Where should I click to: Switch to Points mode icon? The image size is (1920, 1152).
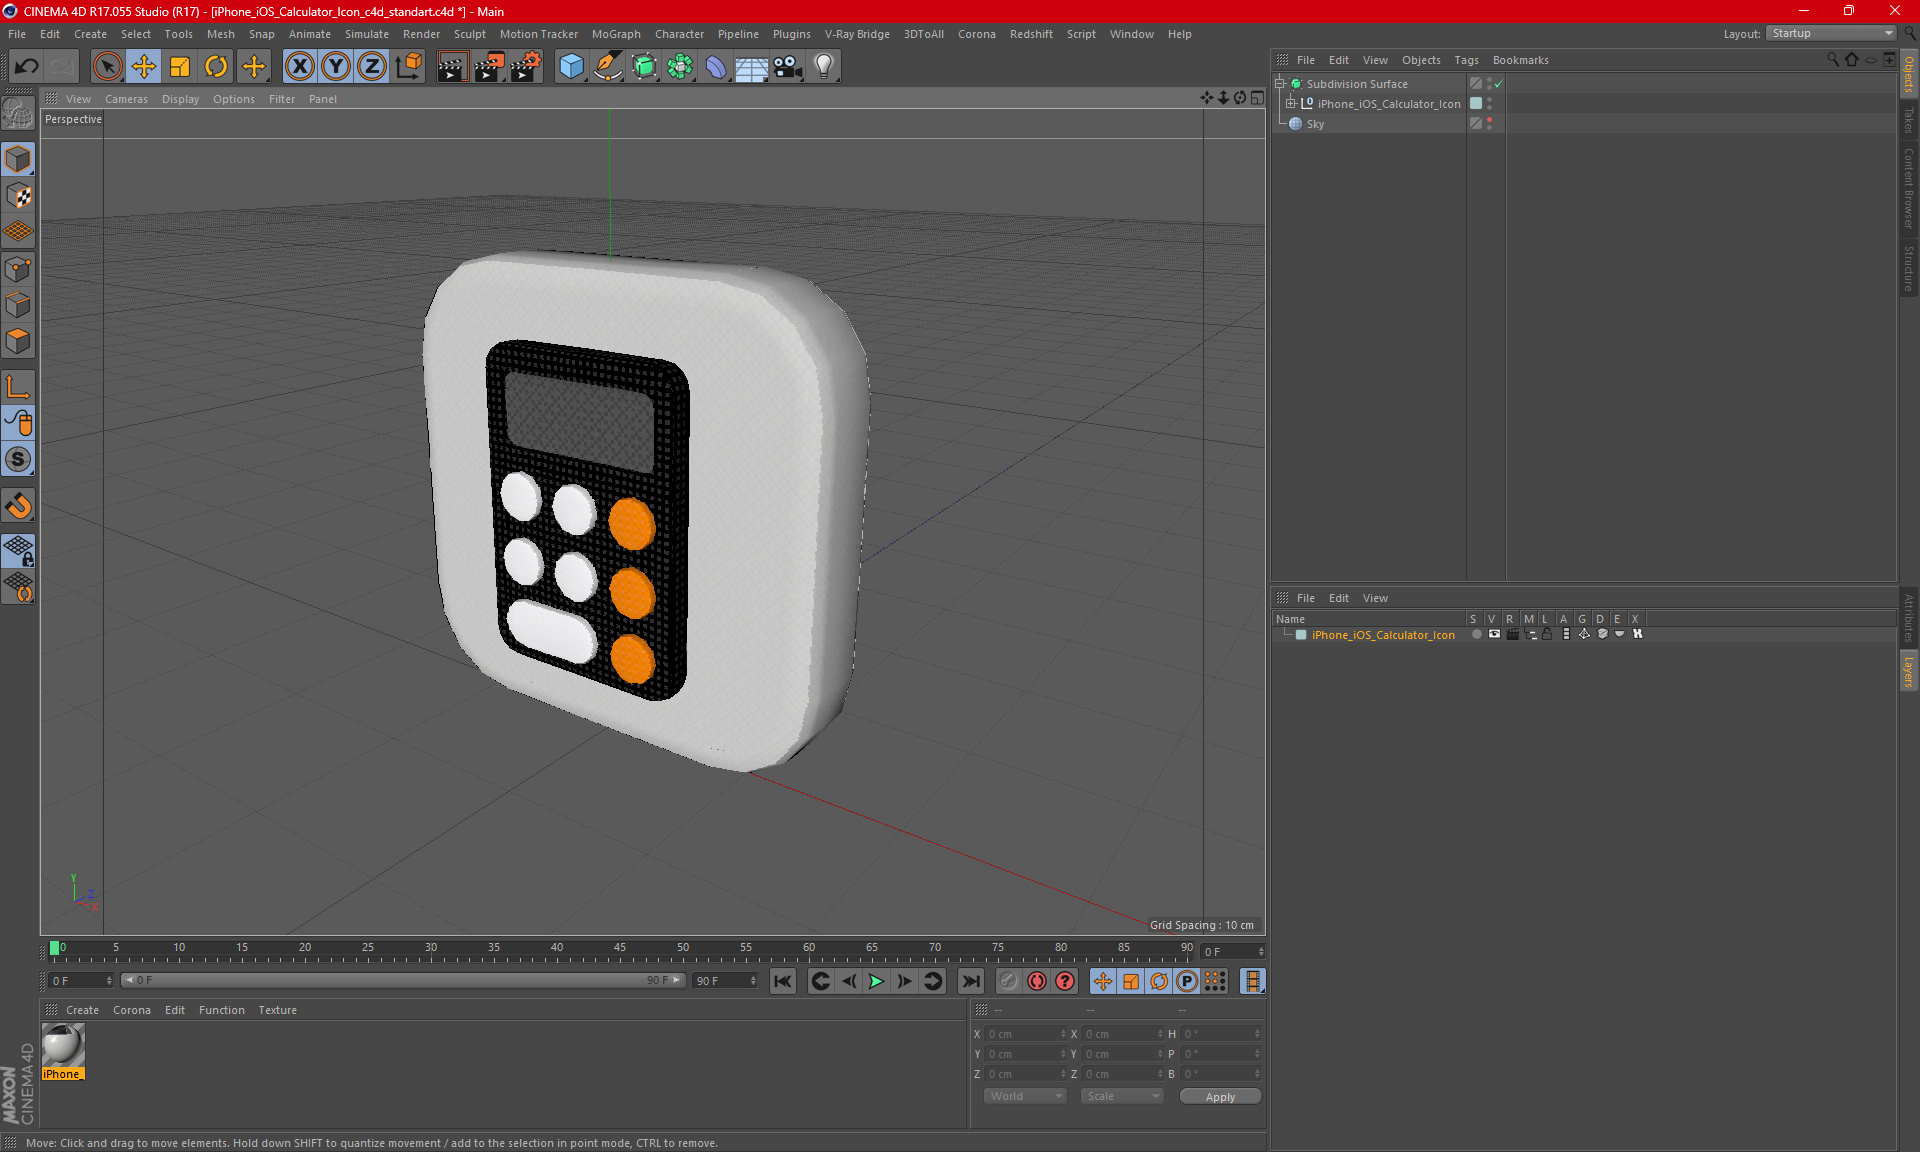coord(19,269)
